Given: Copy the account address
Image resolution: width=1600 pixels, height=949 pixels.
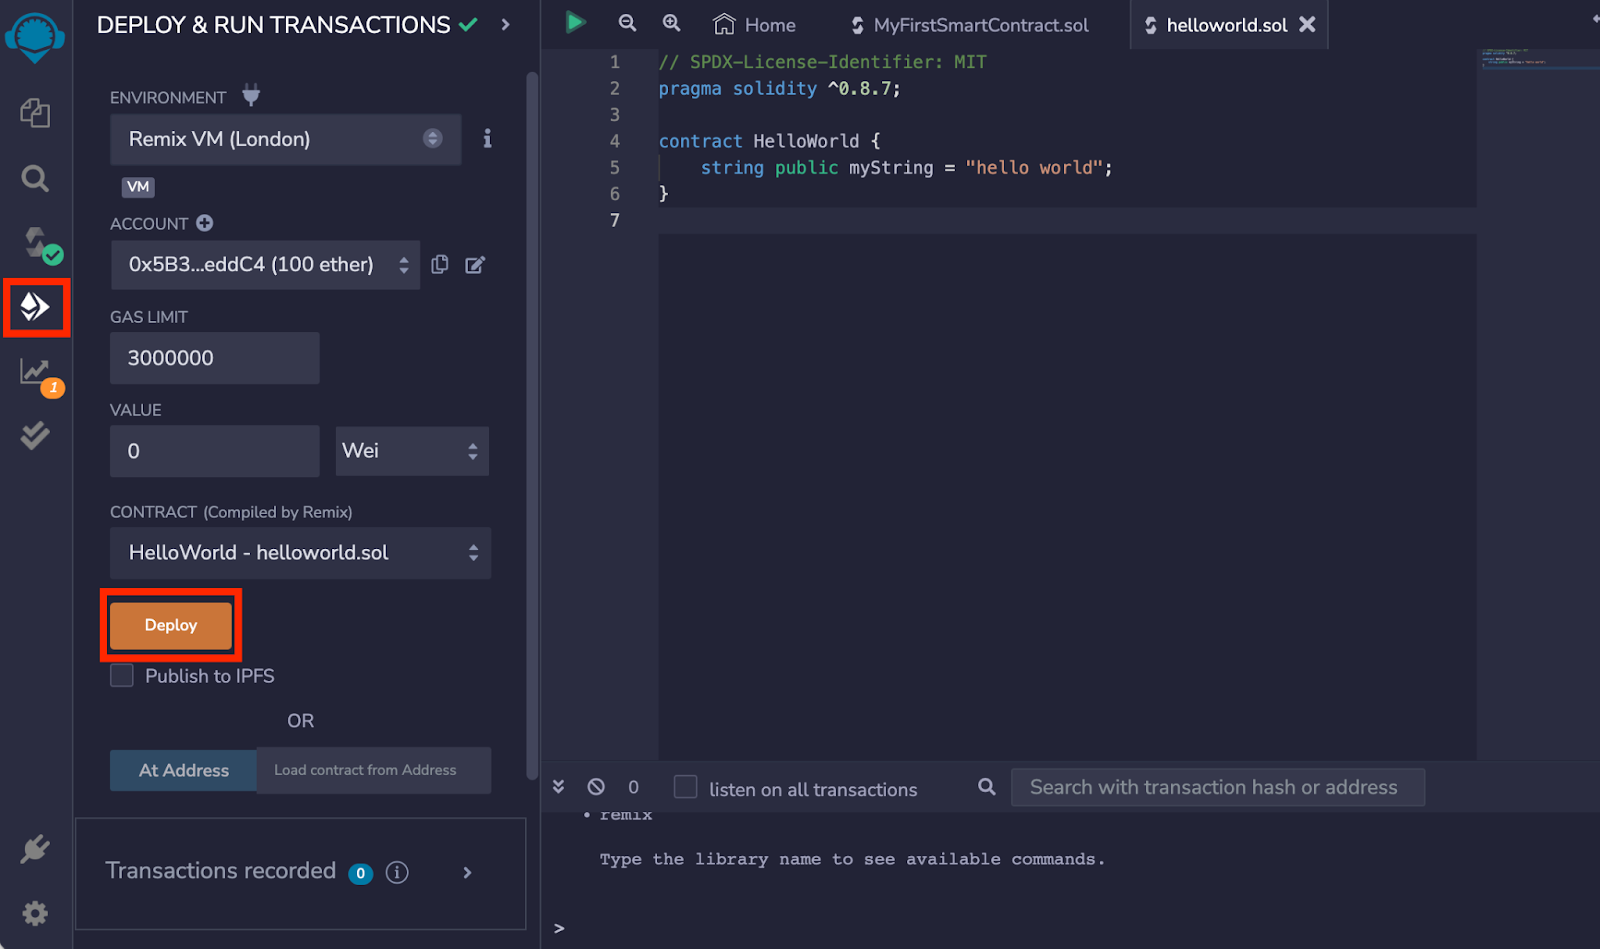Looking at the screenshot, I should coord(439,264).
